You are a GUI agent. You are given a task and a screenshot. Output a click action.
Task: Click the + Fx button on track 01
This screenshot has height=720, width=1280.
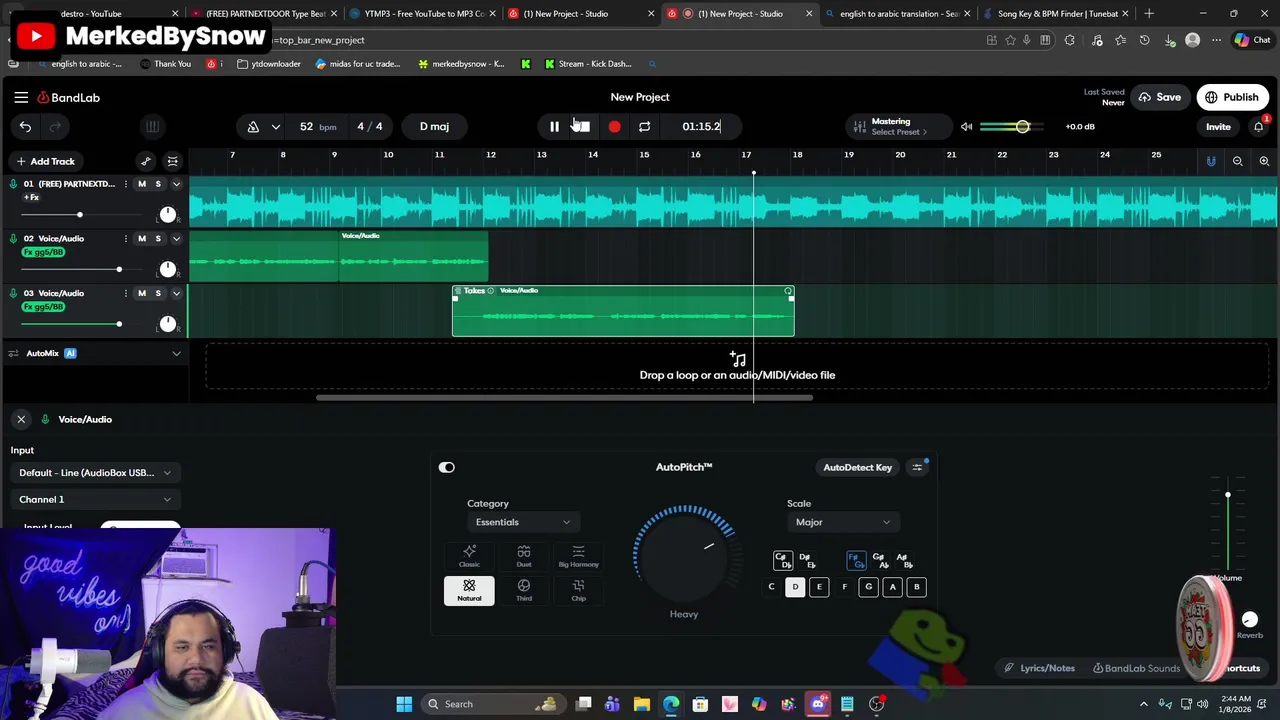tap(31, 197)
